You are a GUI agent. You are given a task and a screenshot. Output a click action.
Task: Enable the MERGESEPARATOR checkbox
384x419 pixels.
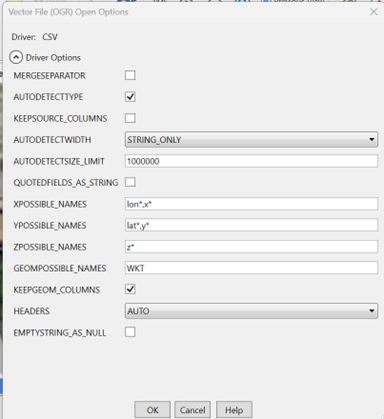130,75
